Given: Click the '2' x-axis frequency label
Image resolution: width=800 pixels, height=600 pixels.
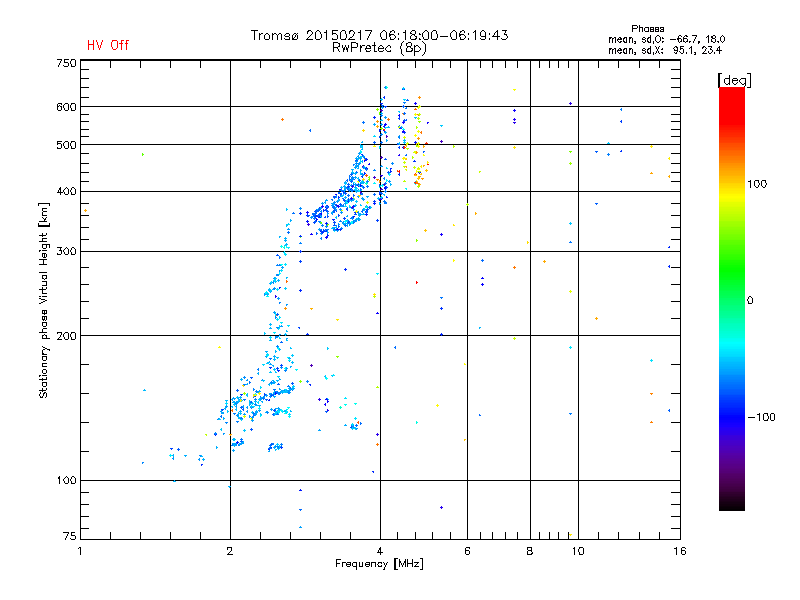Looking at the screenshot, I should pos(230,551).
